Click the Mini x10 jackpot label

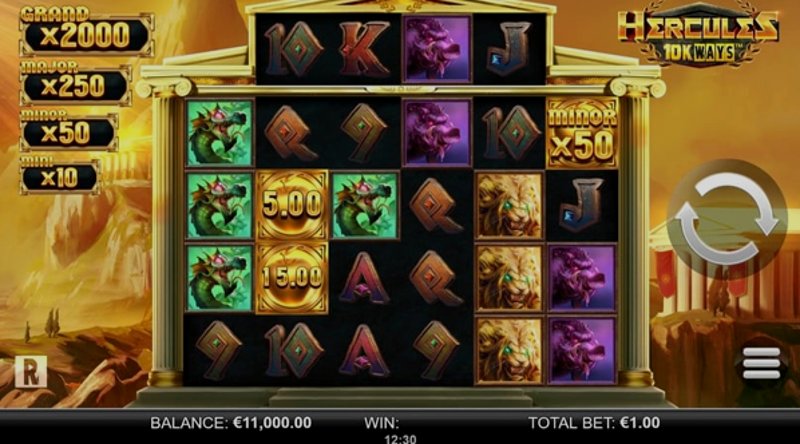(59, 175)
